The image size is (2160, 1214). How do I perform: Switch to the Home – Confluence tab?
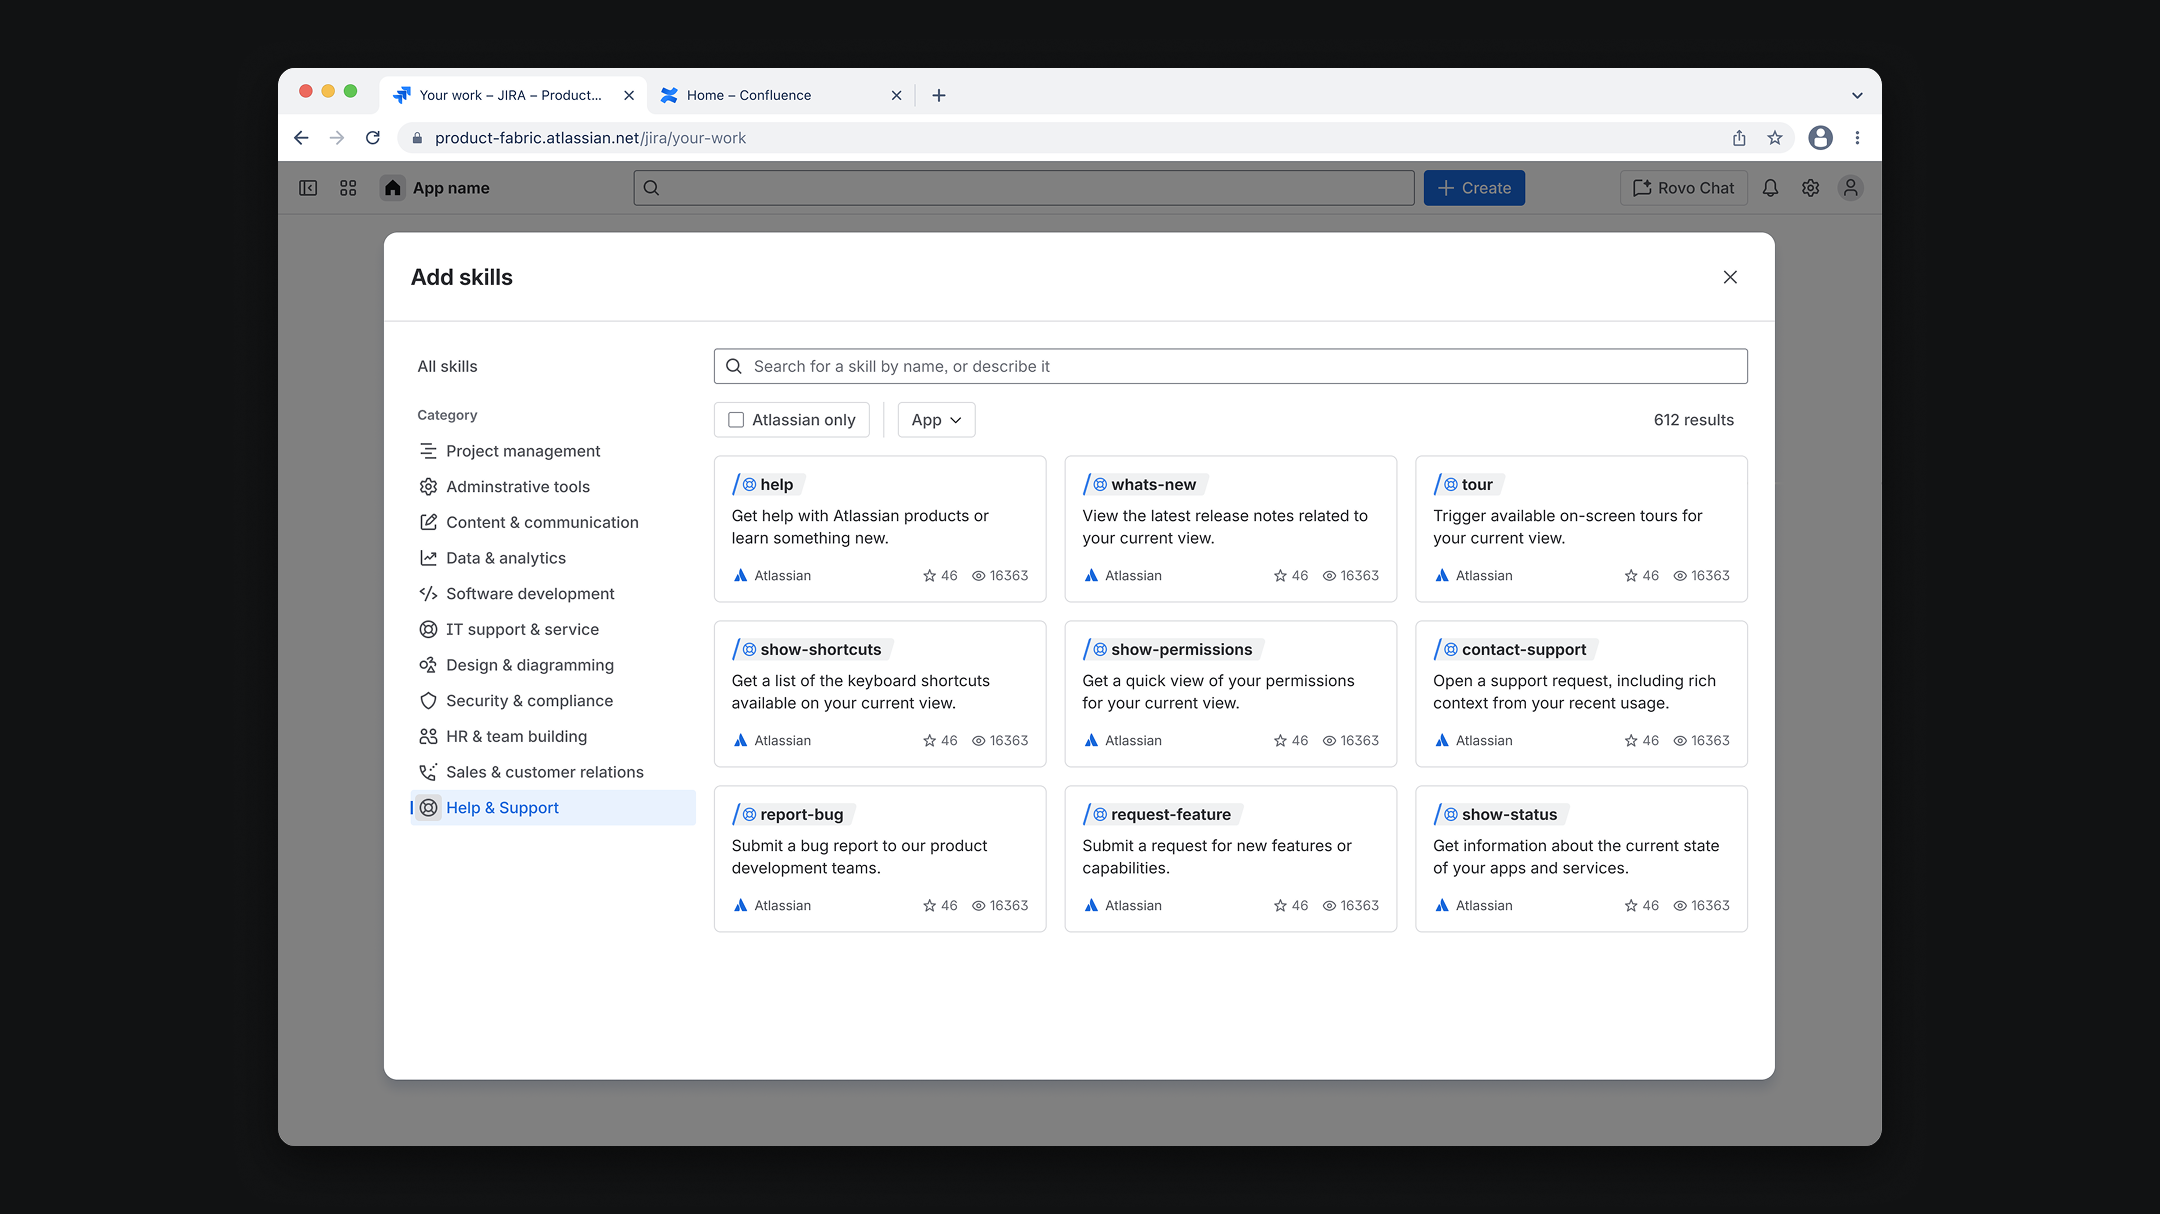(781, 95)
